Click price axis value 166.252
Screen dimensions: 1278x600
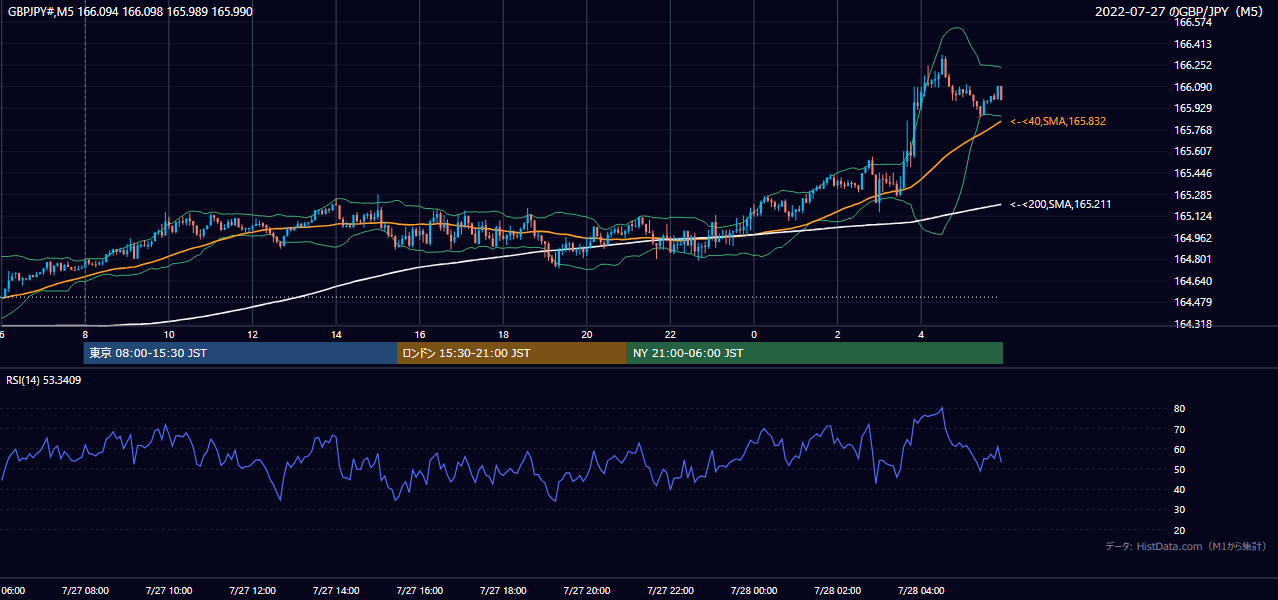(x=1192, y=65)
